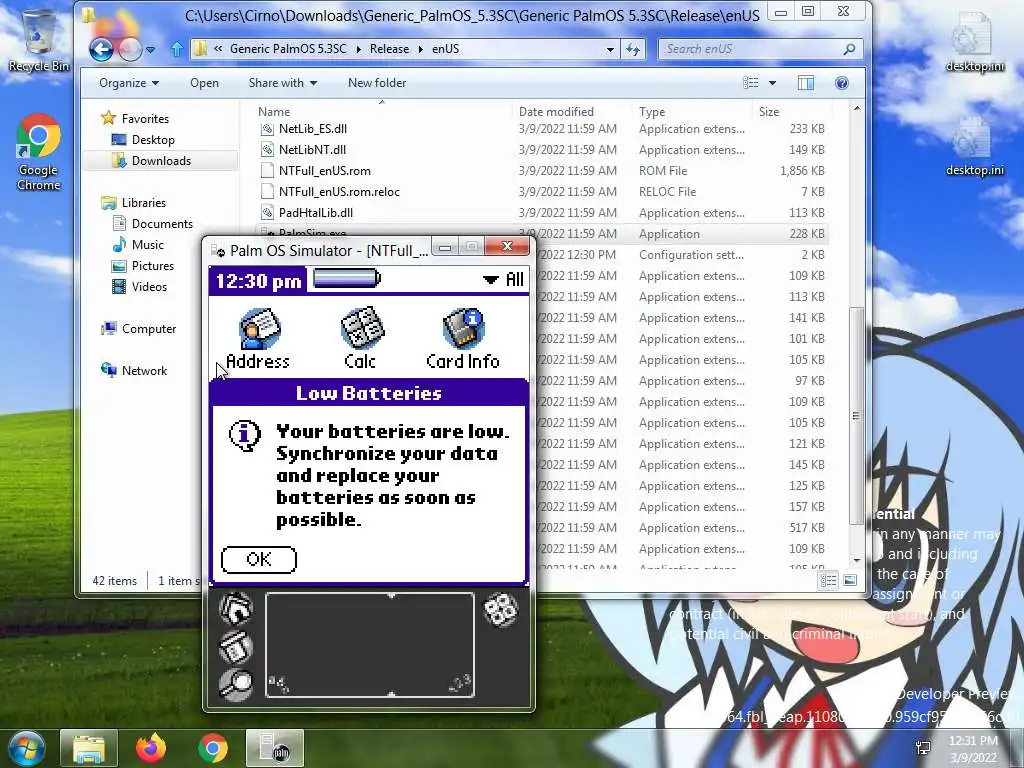
Task: Open the Windows Start button
Action: tap(26, 748)
